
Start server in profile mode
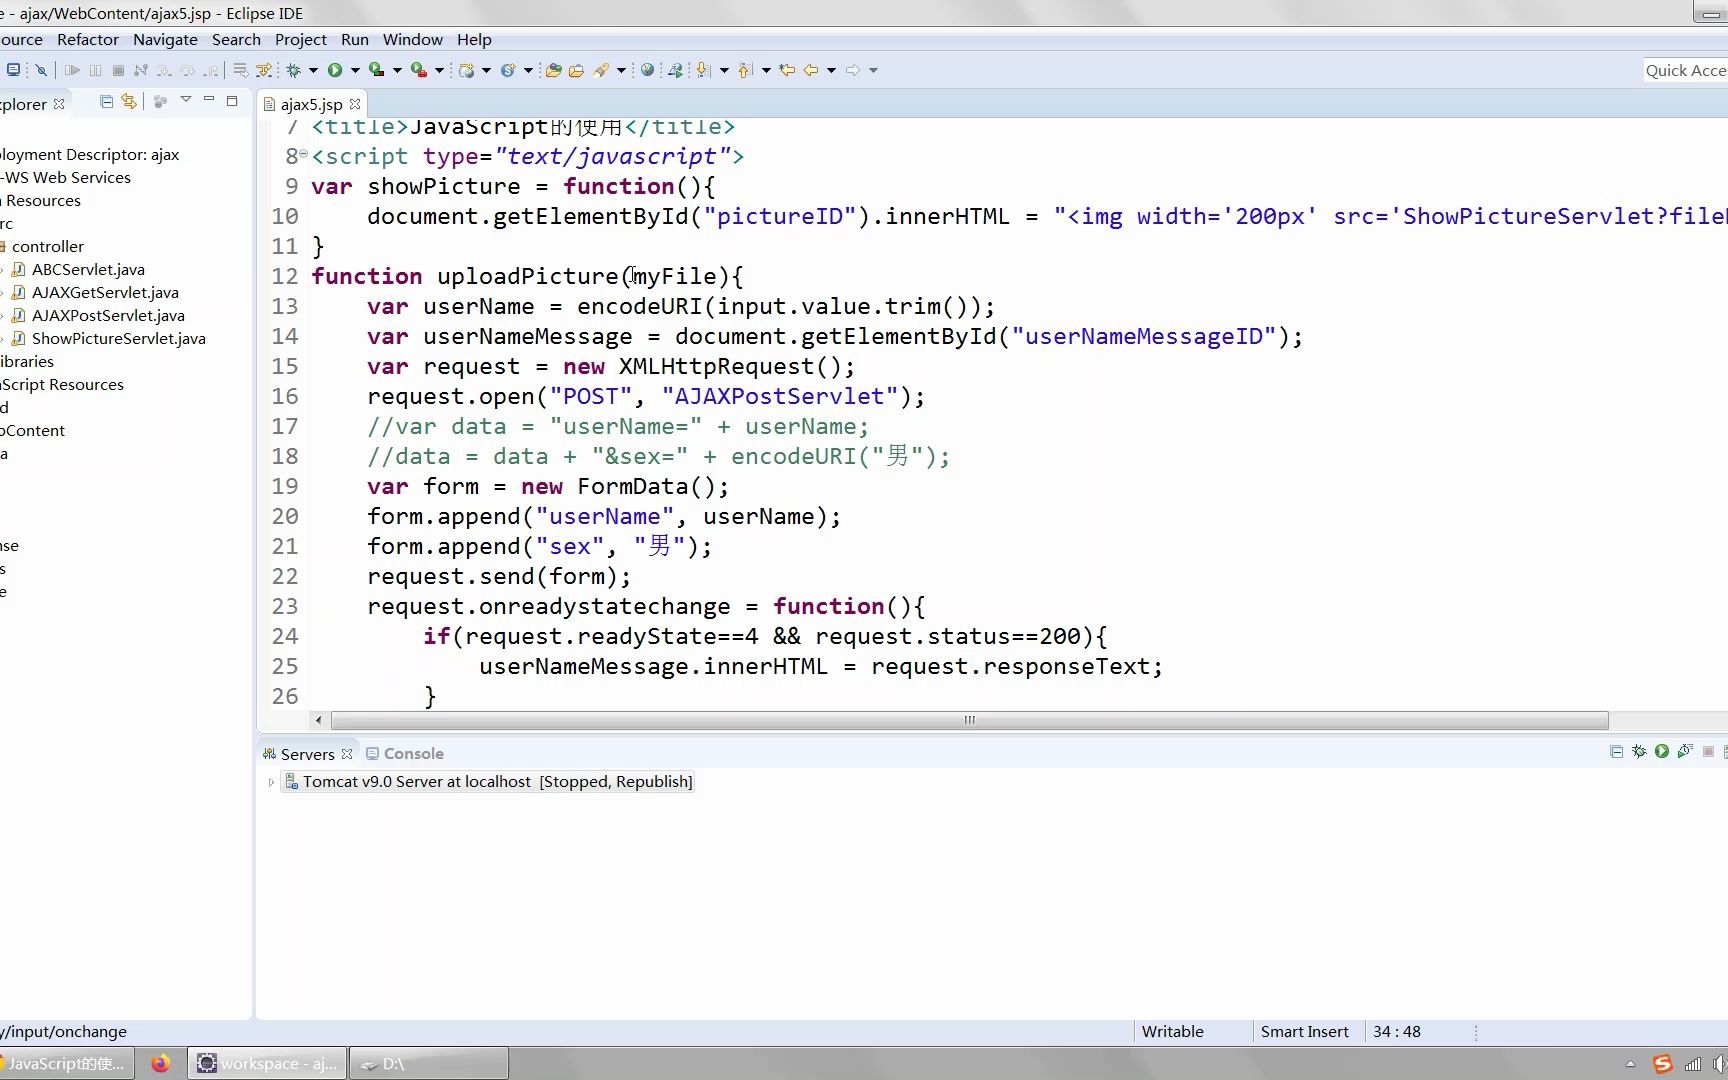point(1685,751)
